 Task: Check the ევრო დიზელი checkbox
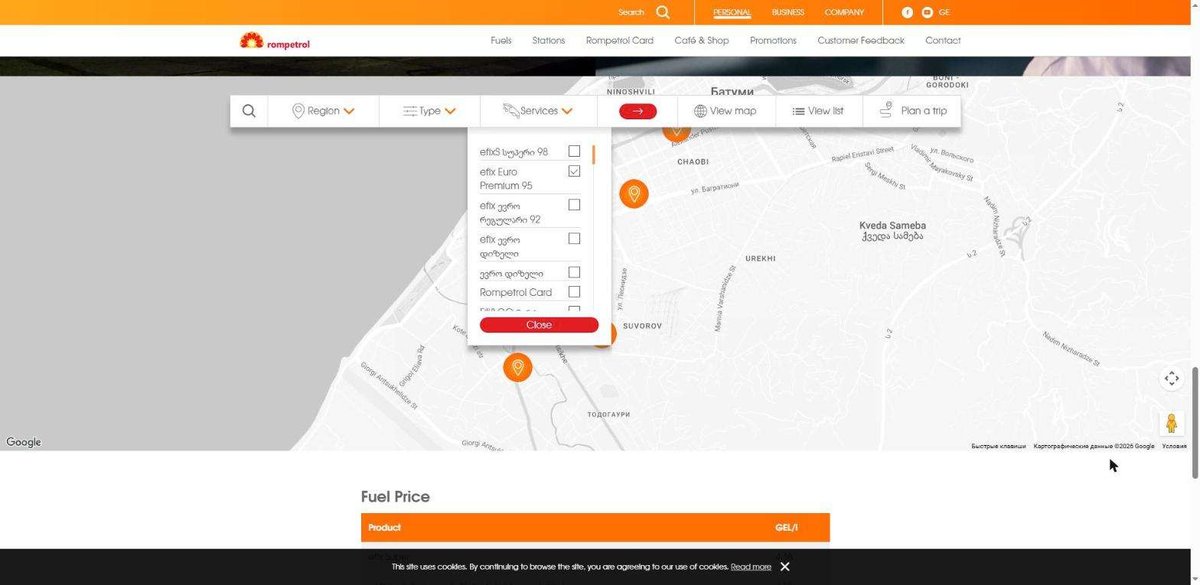point(574,272)
